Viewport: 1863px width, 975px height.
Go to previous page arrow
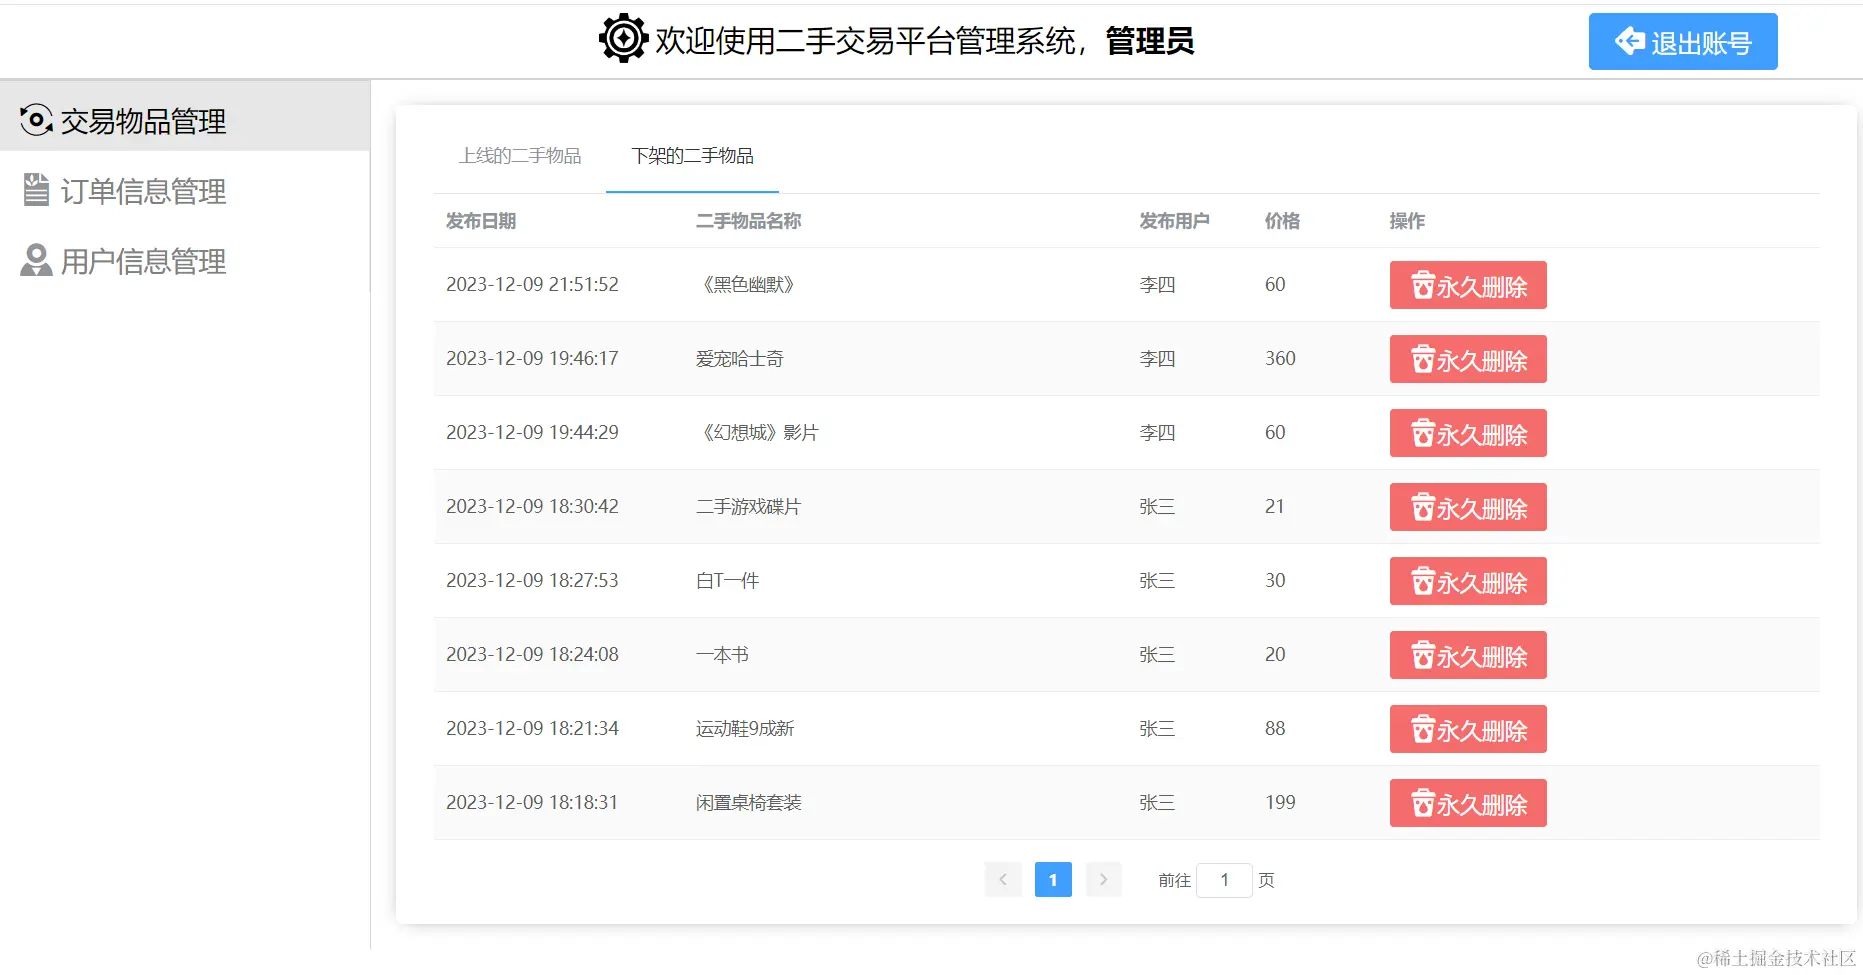[1003, 880]
